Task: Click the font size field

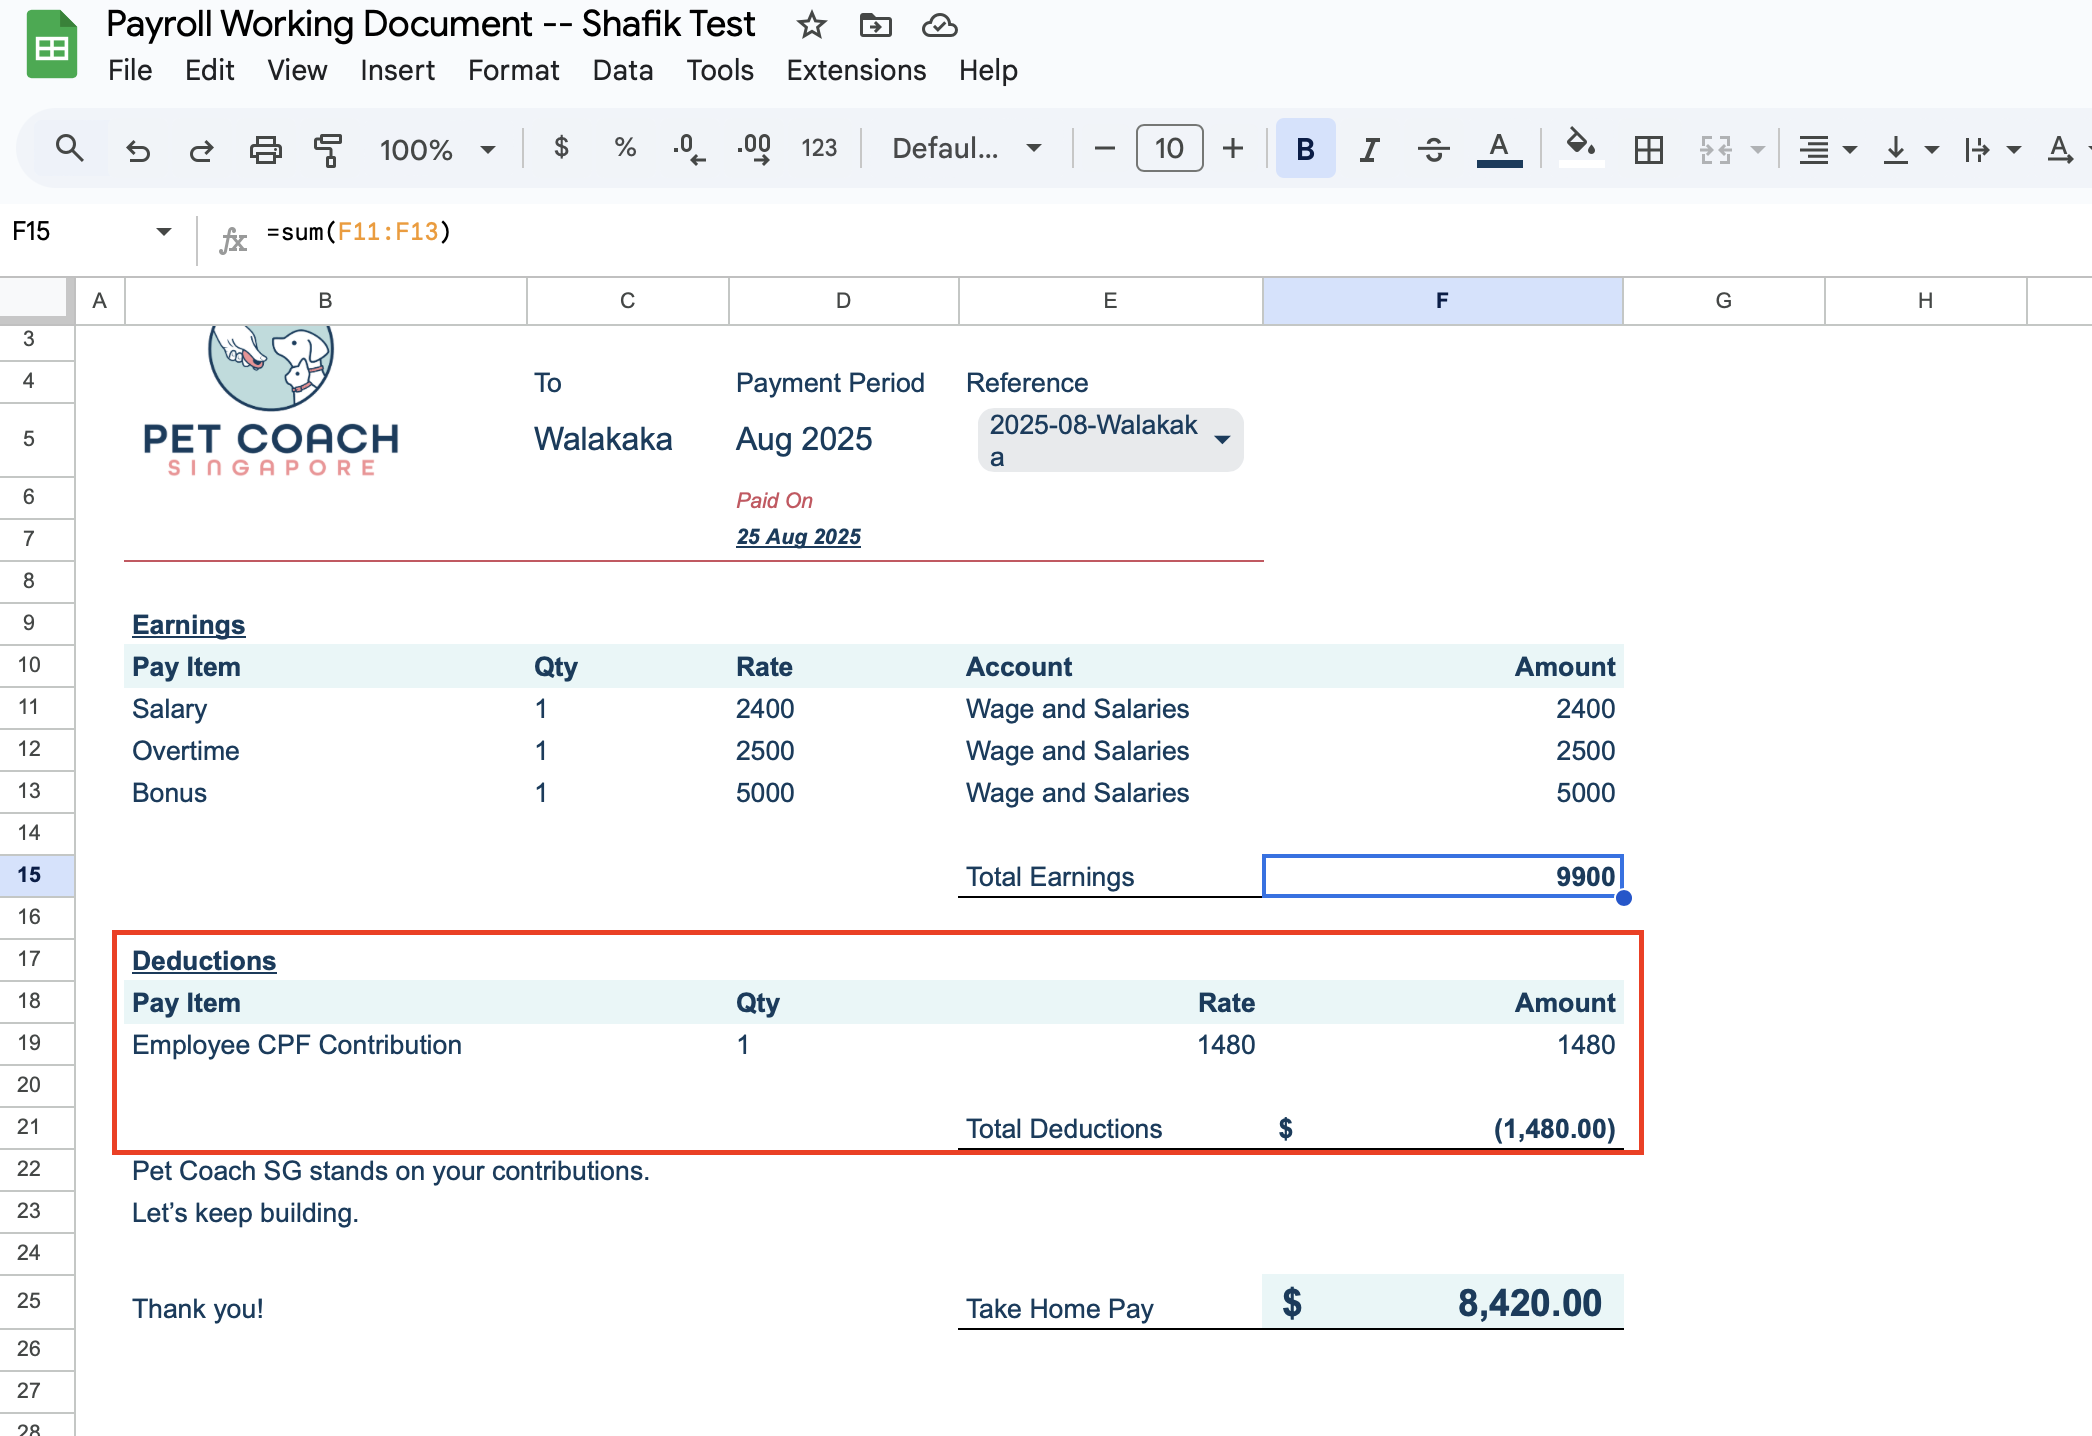Action: (1169, 149)
